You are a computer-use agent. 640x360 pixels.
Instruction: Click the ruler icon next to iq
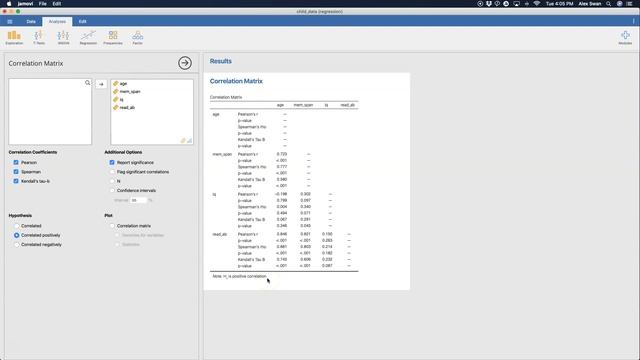[x=116, y=99]
